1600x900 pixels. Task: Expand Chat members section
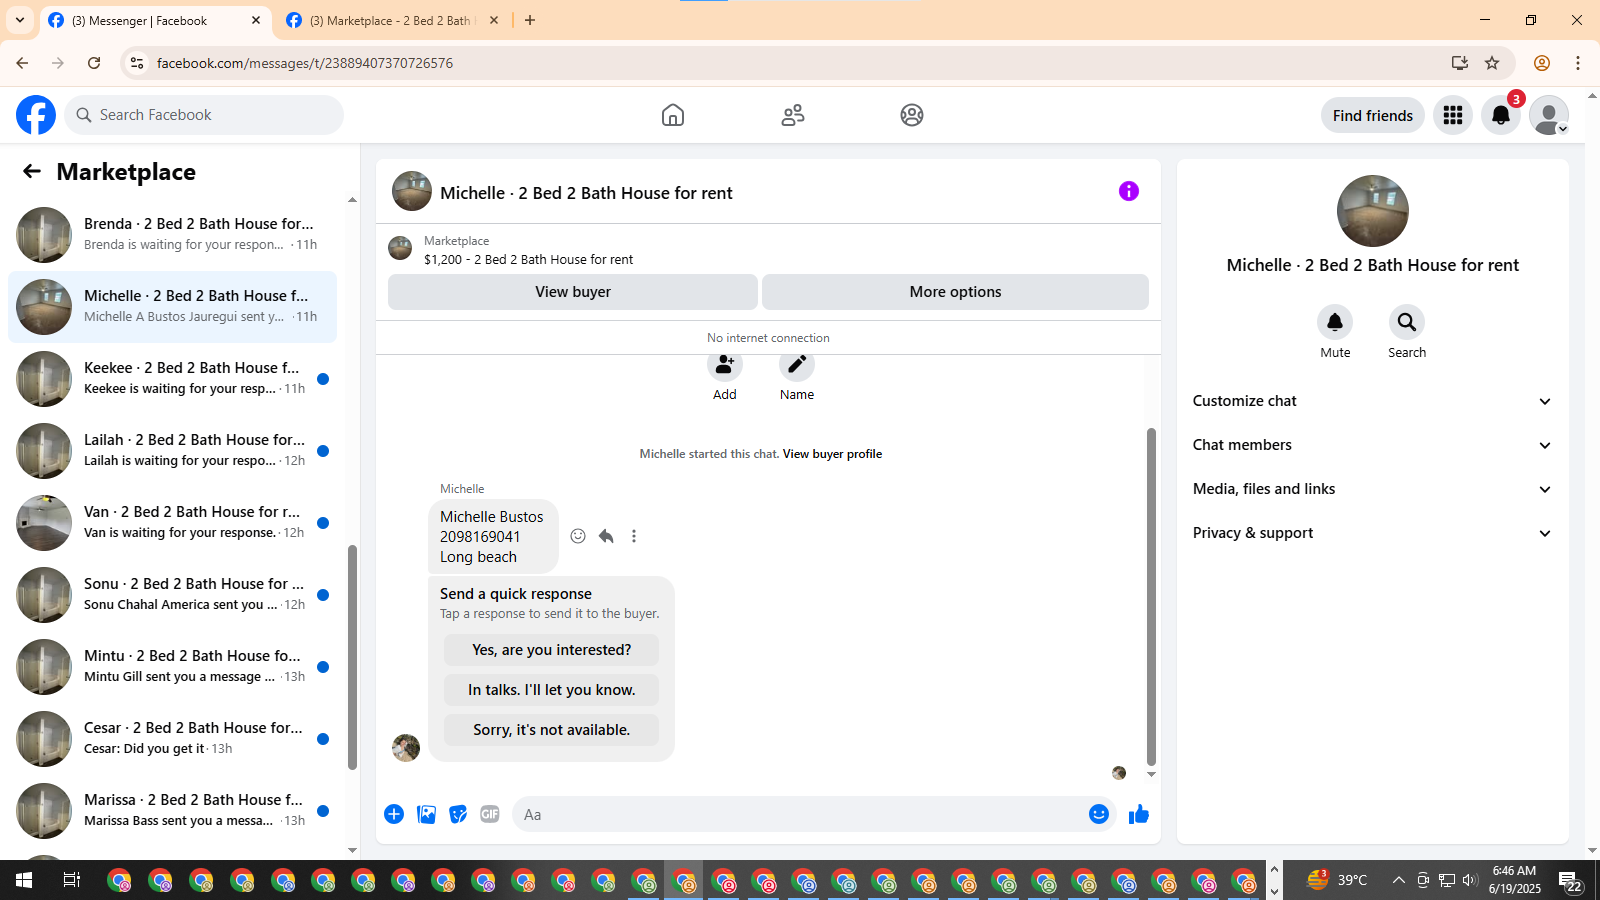point(1373,445)
